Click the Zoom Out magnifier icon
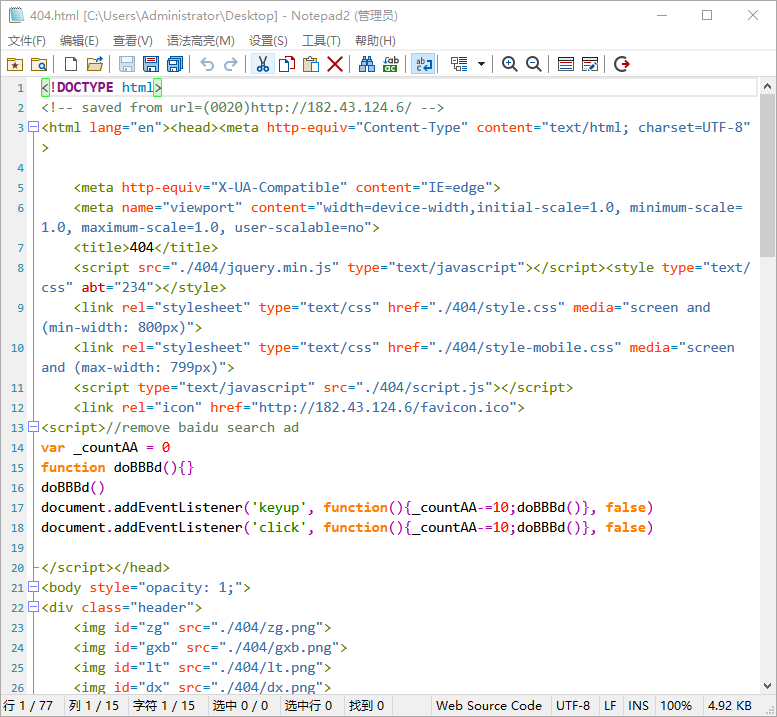Screen dimensions: 777x717 (534, 64)
